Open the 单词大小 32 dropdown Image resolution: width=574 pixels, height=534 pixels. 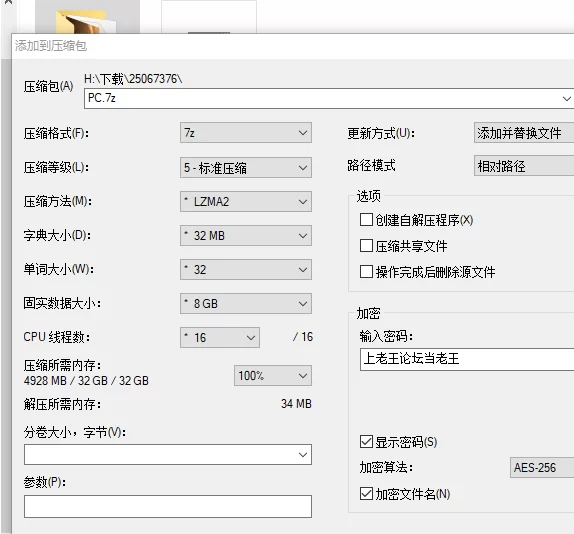pyautogui.click(x=246, y=270)
